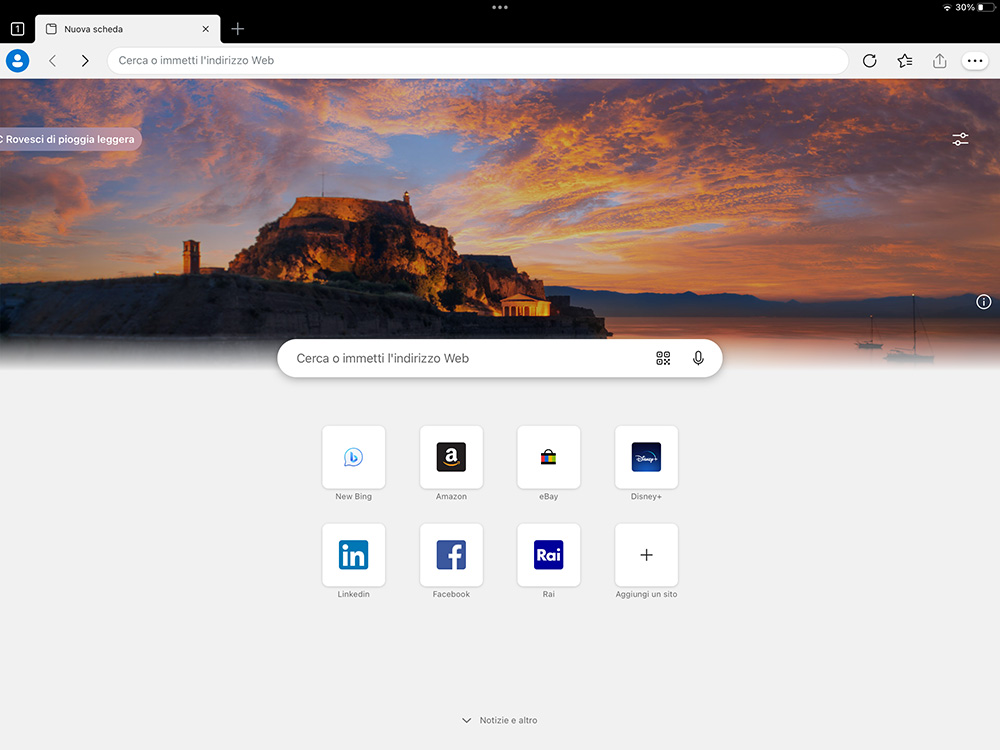Open the browser profile avatar
This screenshot has width=1000, height=750.
[17, 60]
